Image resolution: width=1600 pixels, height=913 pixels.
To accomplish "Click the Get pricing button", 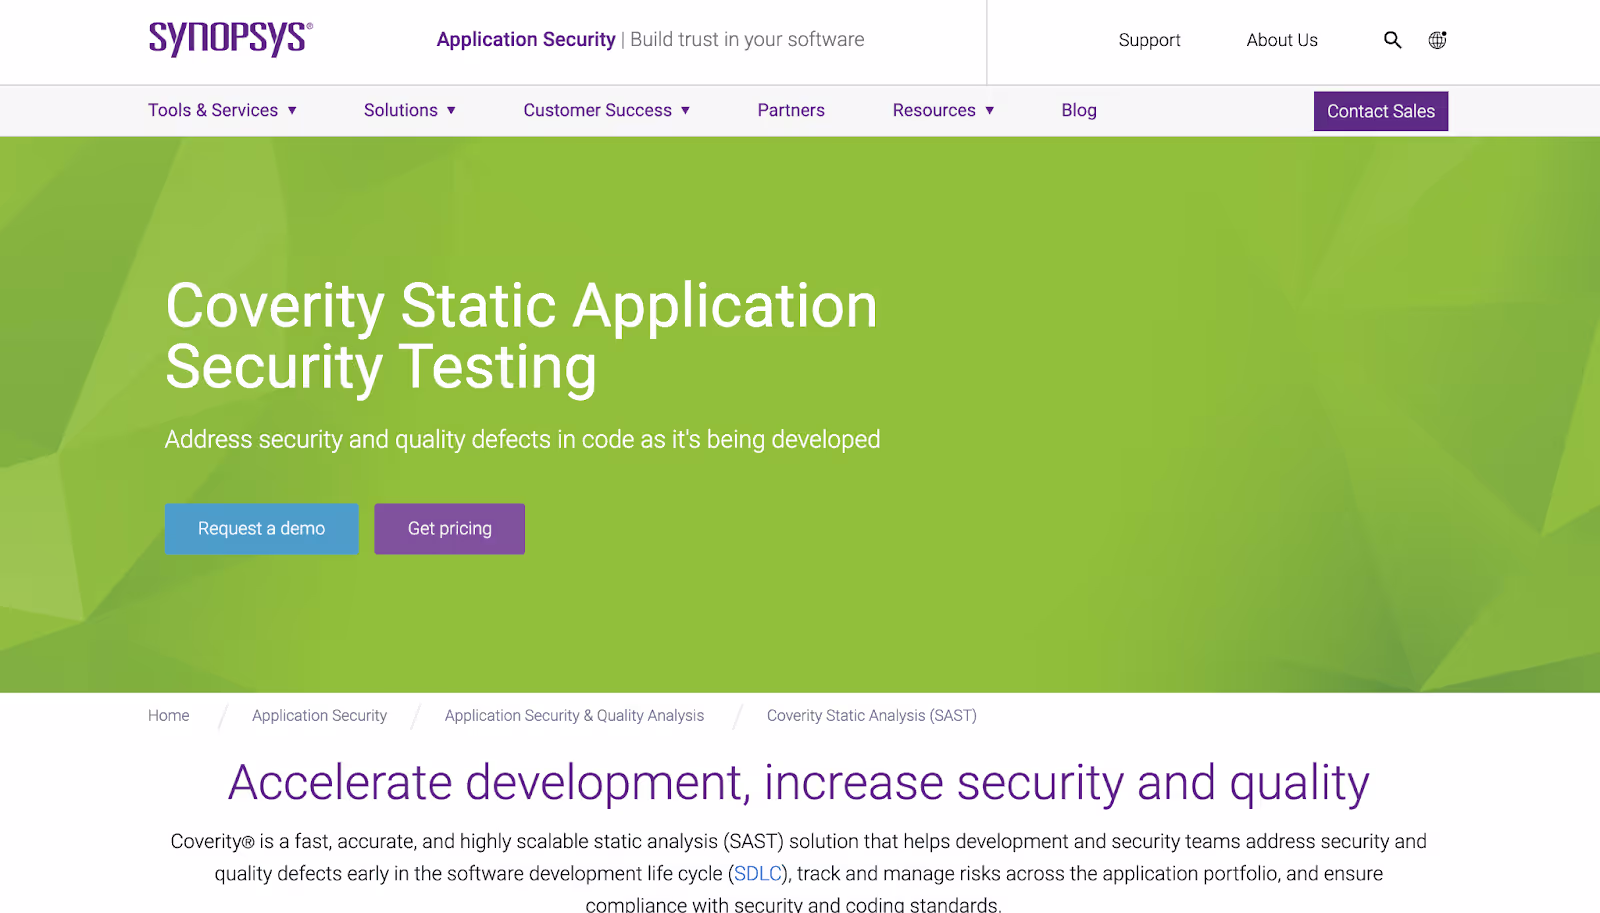I will (449, 529).
